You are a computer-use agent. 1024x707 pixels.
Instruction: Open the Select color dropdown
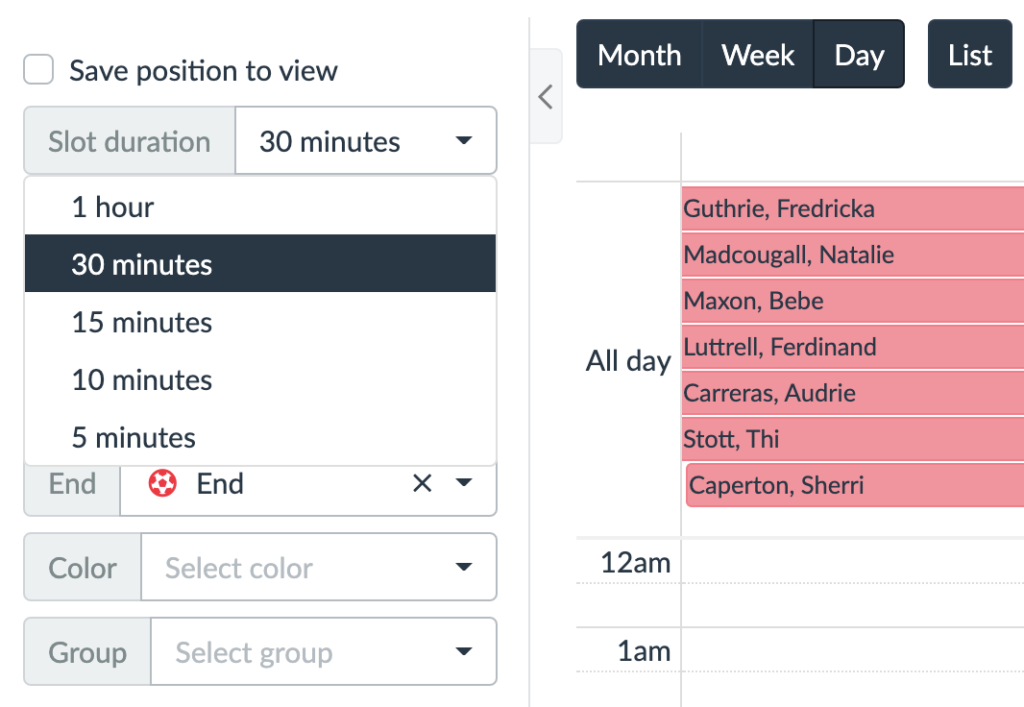pos(319,567)
